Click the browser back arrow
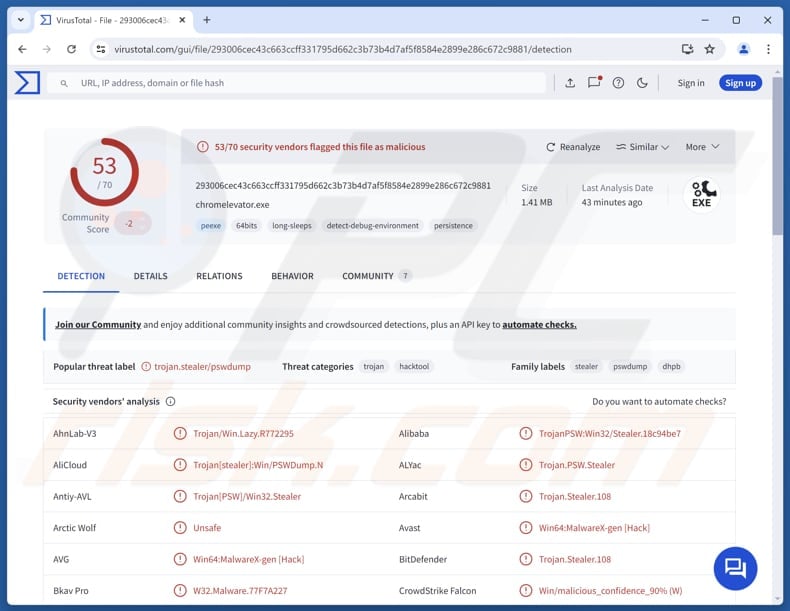 tap(22, 49)
